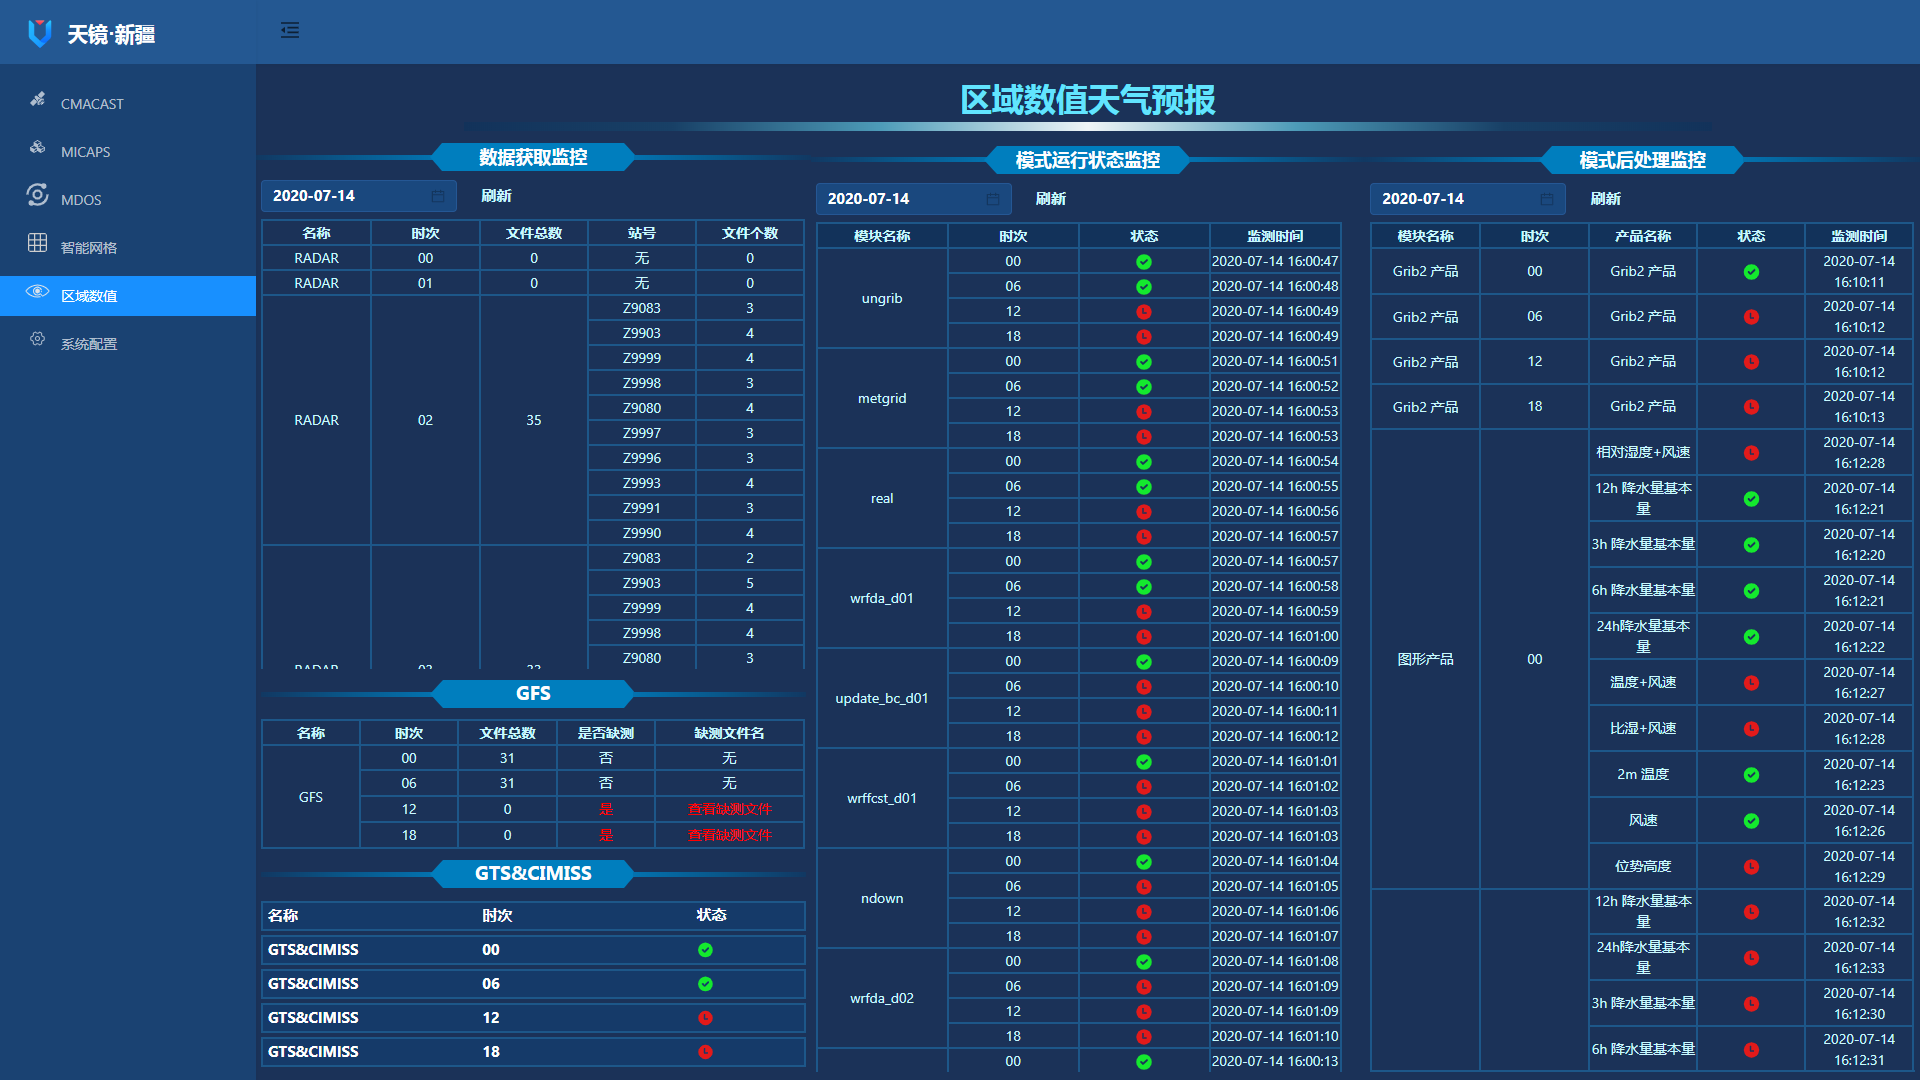Click the MICAPS sidebar icon
1920x1080 pixels.
click(x=38, y=147)
